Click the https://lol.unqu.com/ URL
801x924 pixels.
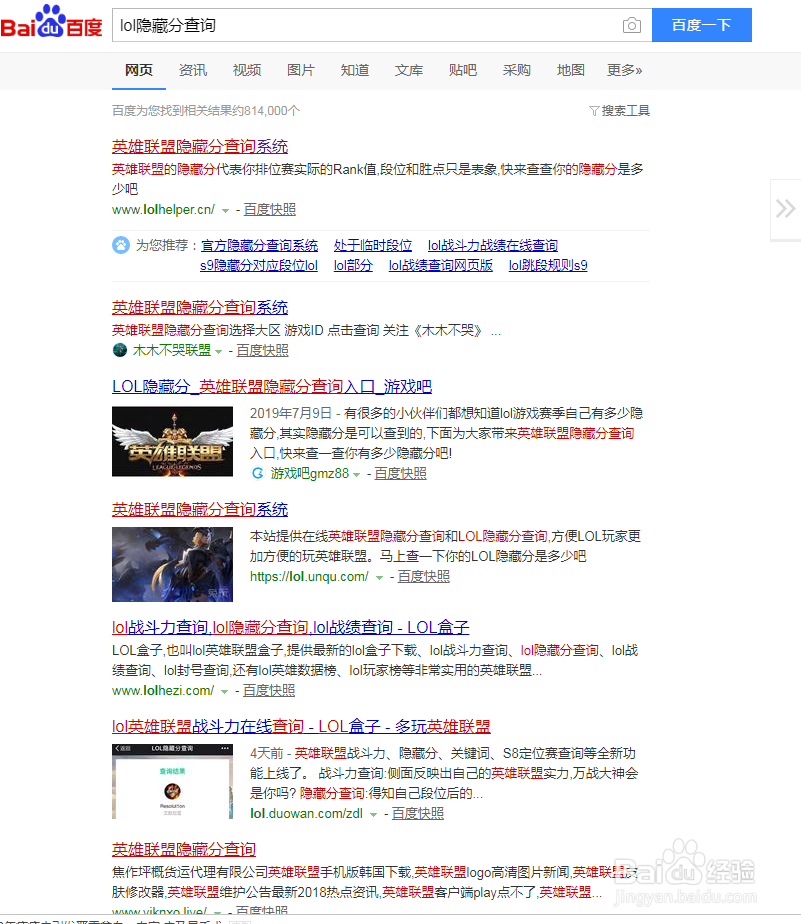[x=309, y=576]
